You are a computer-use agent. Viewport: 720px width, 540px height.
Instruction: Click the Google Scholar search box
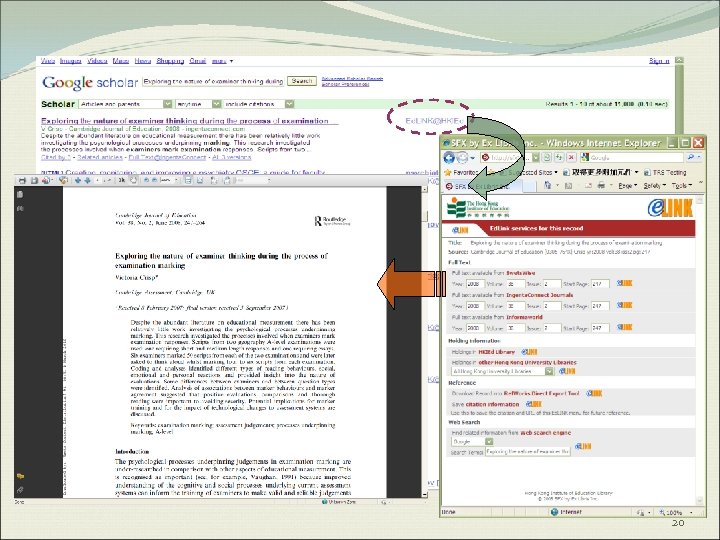[x=213, y=81]
